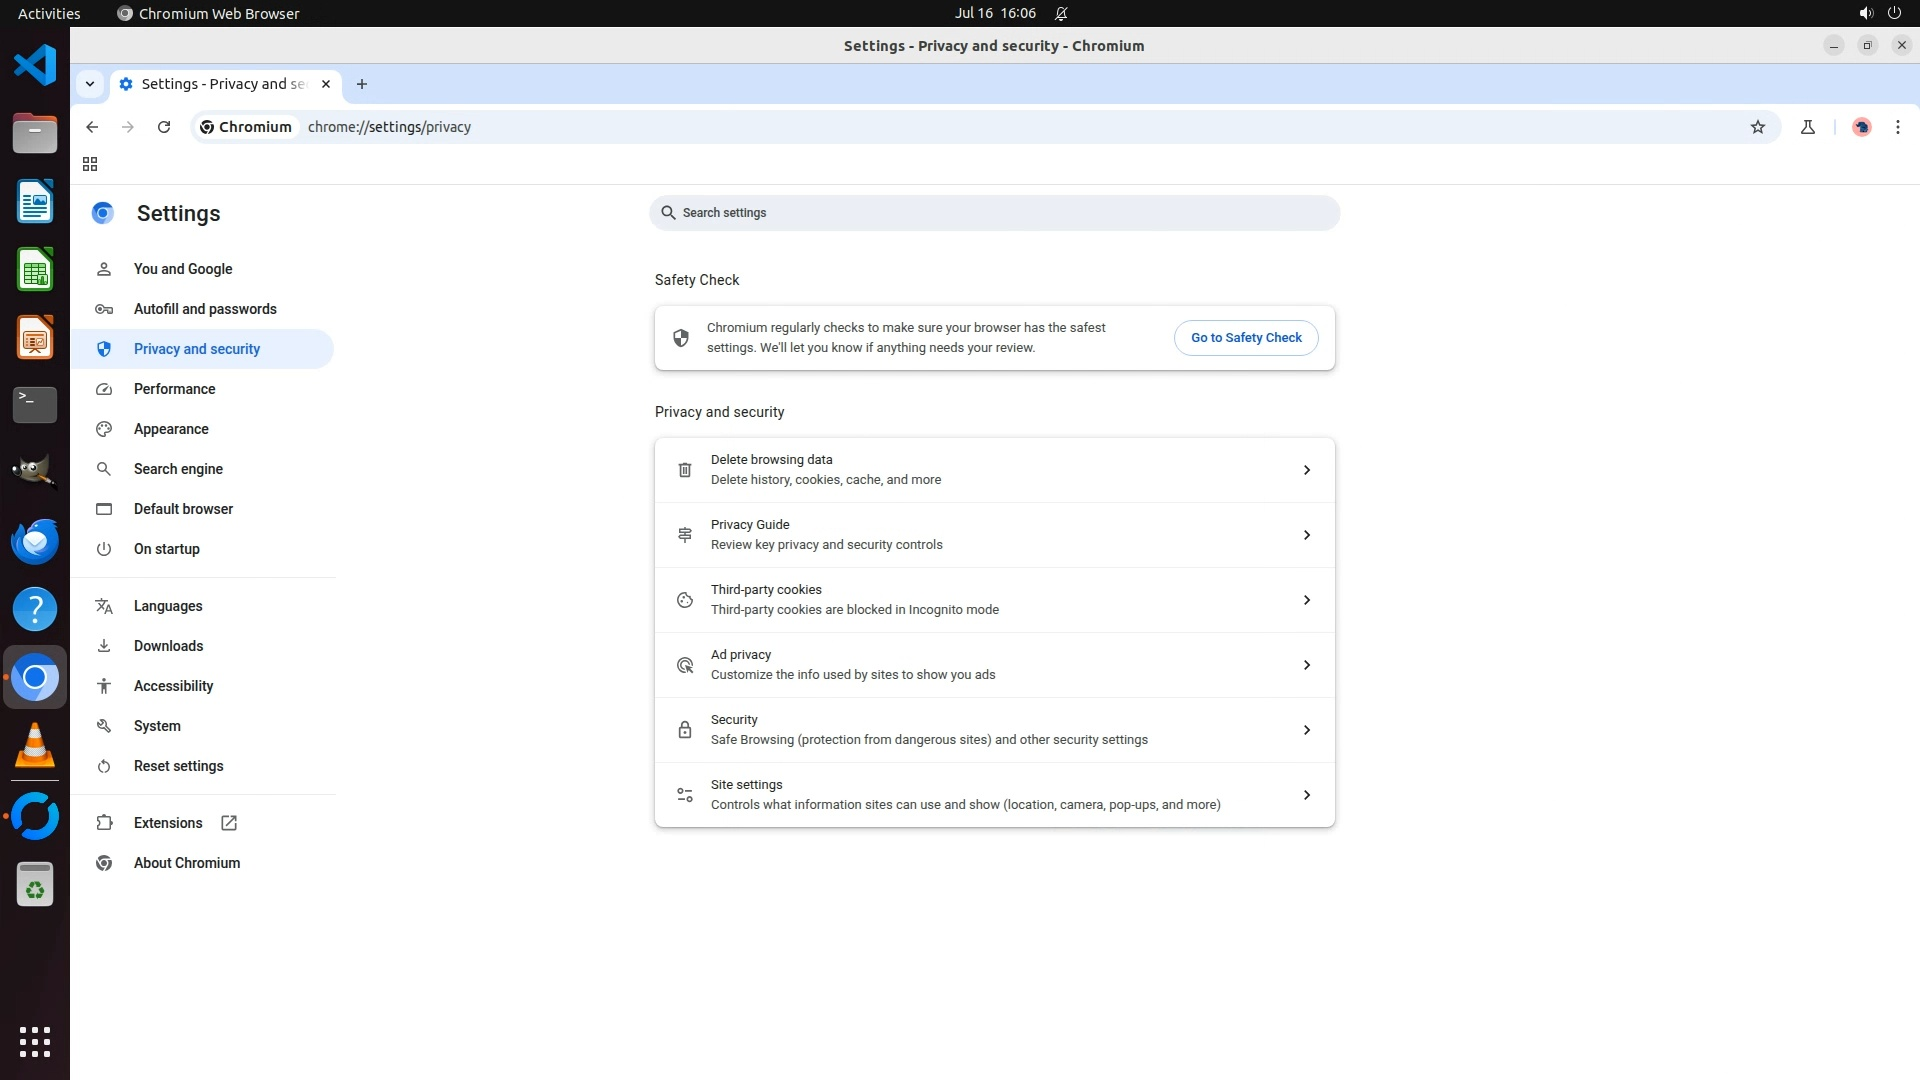Click the Go to Safety Check button
The width and height of the screenshot is (1920, 1080).
[x=1246, y=338]
